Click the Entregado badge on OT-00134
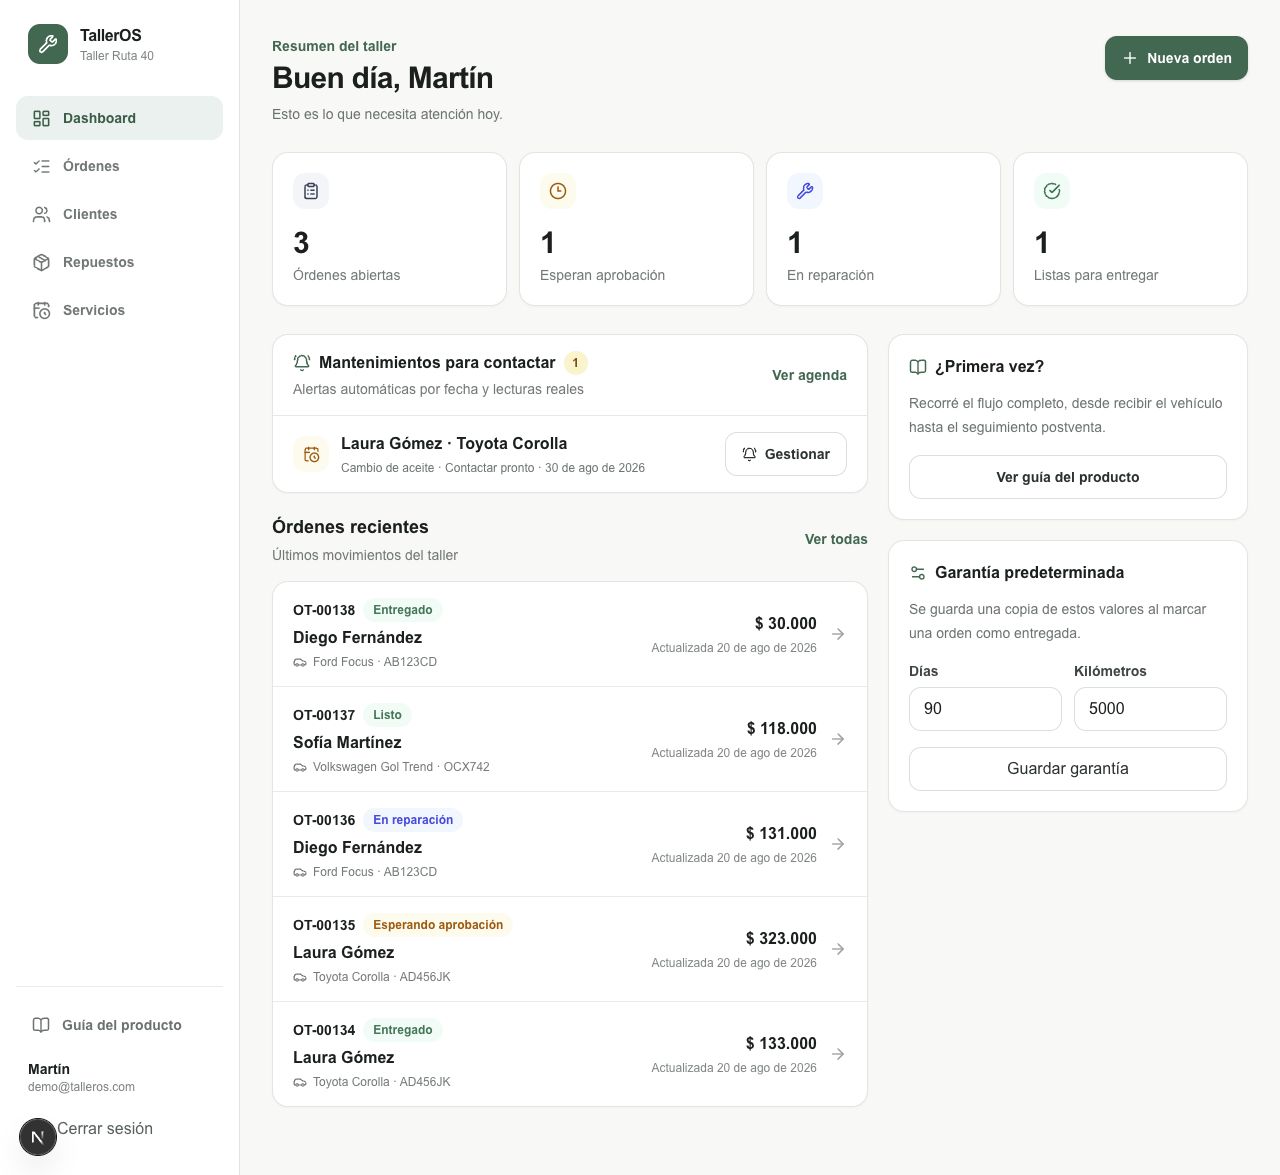Screen dimensions: 1280x1175 click(403, 1030)
